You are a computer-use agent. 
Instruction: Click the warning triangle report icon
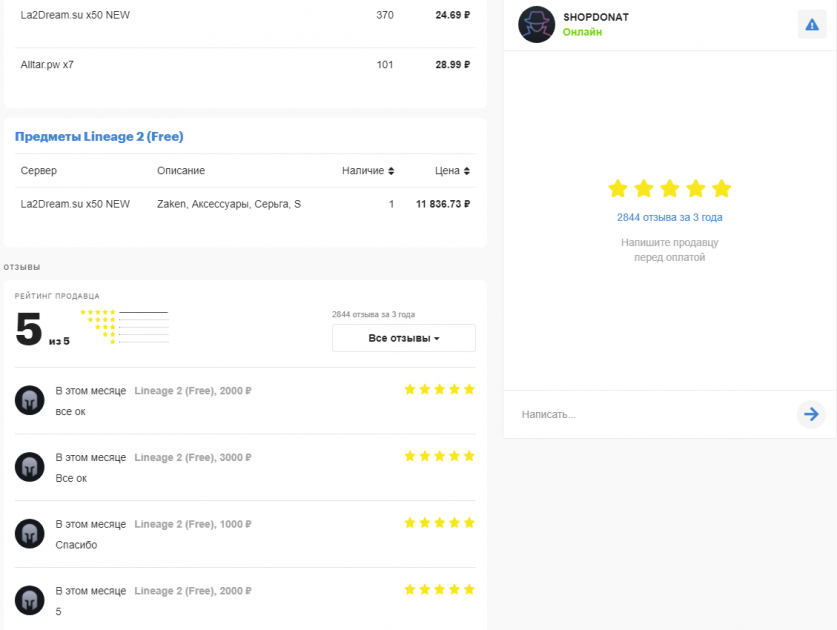click(x=811, y=24)
